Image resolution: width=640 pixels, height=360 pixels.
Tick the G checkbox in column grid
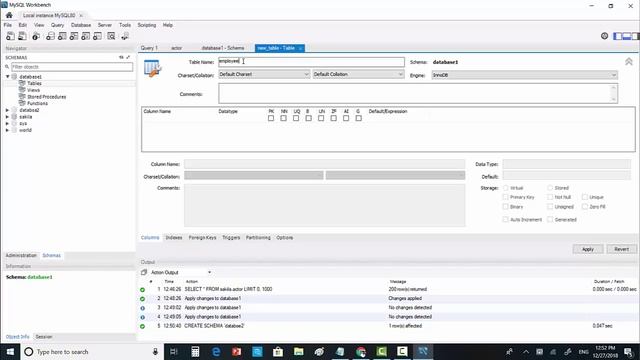(x=358, y=118)
